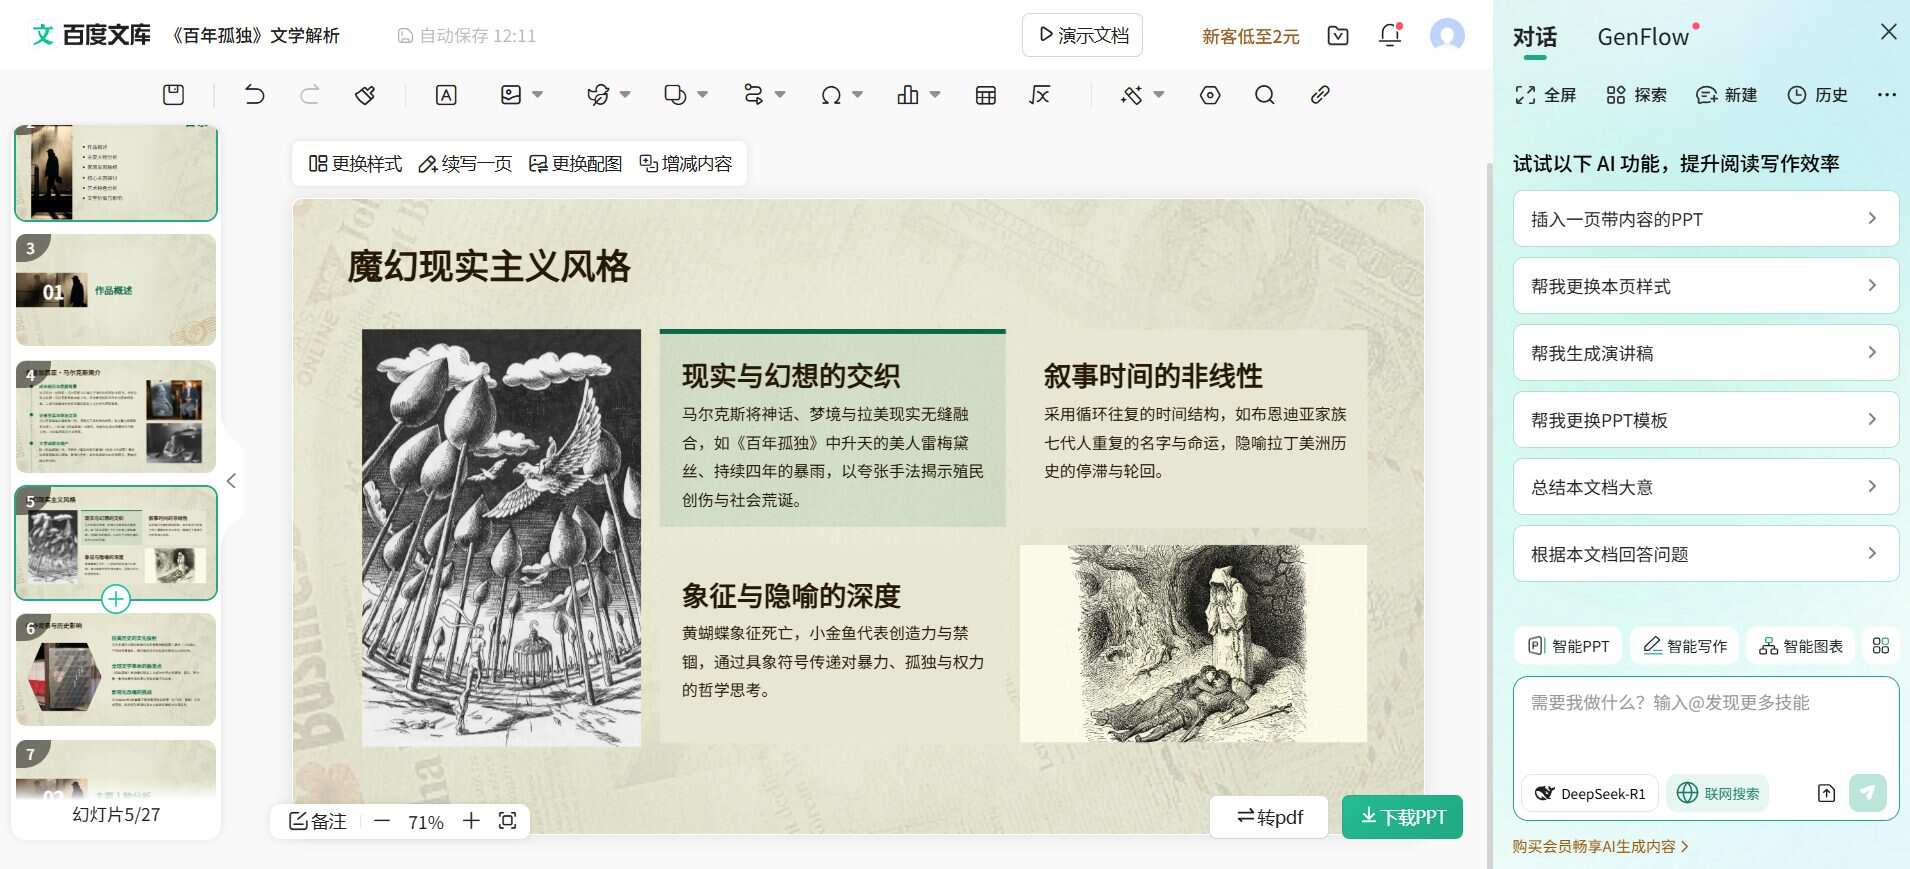Image resolution: width=1910 pixels, height=869 pixels.
Task: Open the special symbol dropdown arrow
Action: 858,95
